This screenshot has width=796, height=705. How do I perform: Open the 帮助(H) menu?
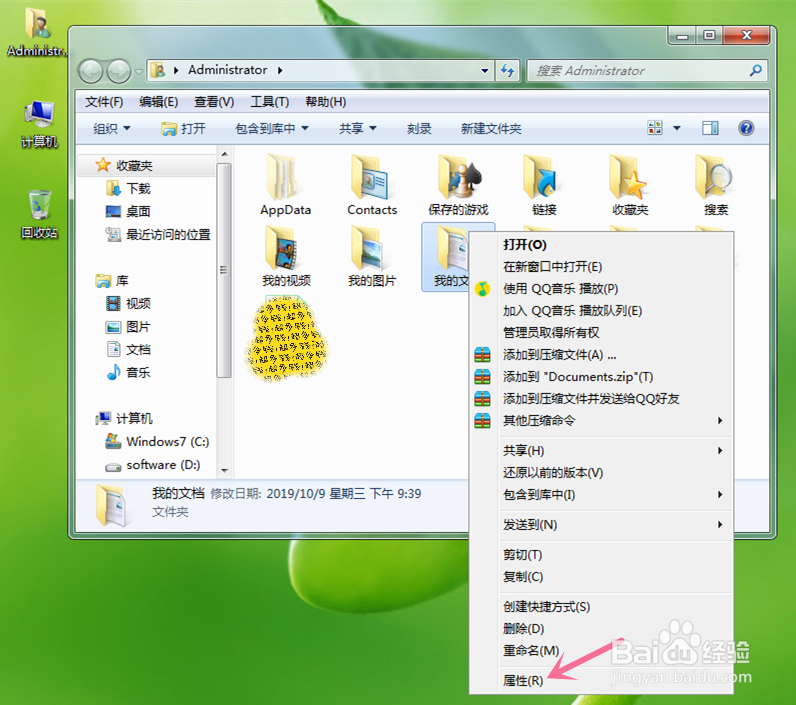325,102
